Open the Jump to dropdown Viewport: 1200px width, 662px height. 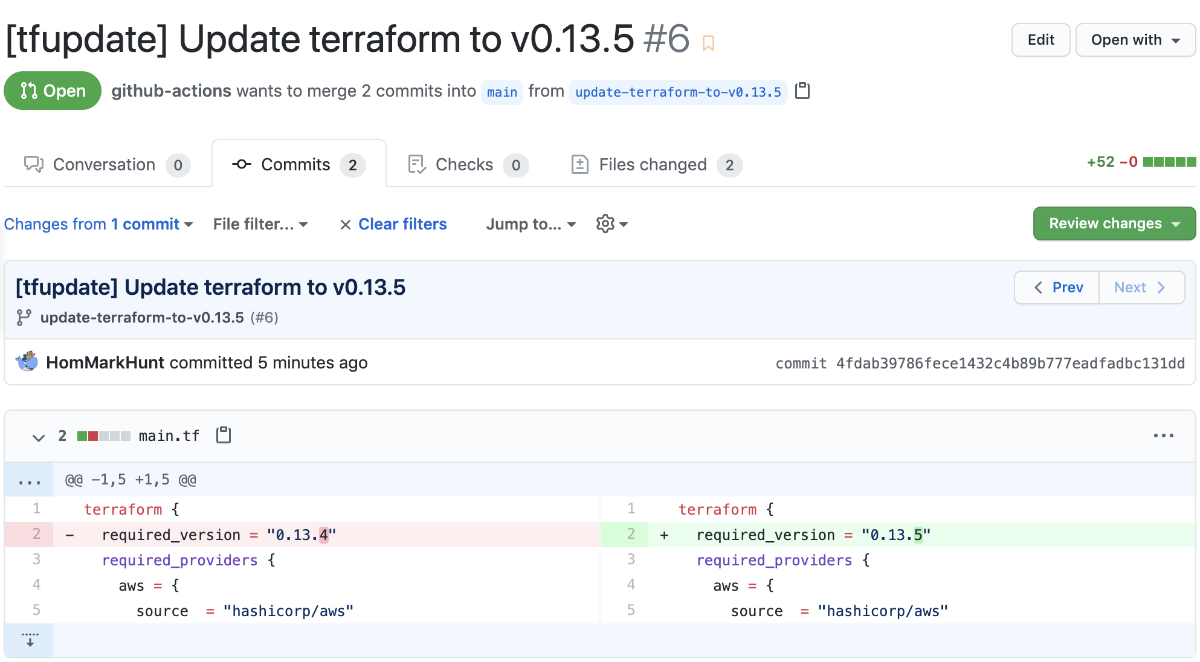pyautogui.click(x=531, y=224)
